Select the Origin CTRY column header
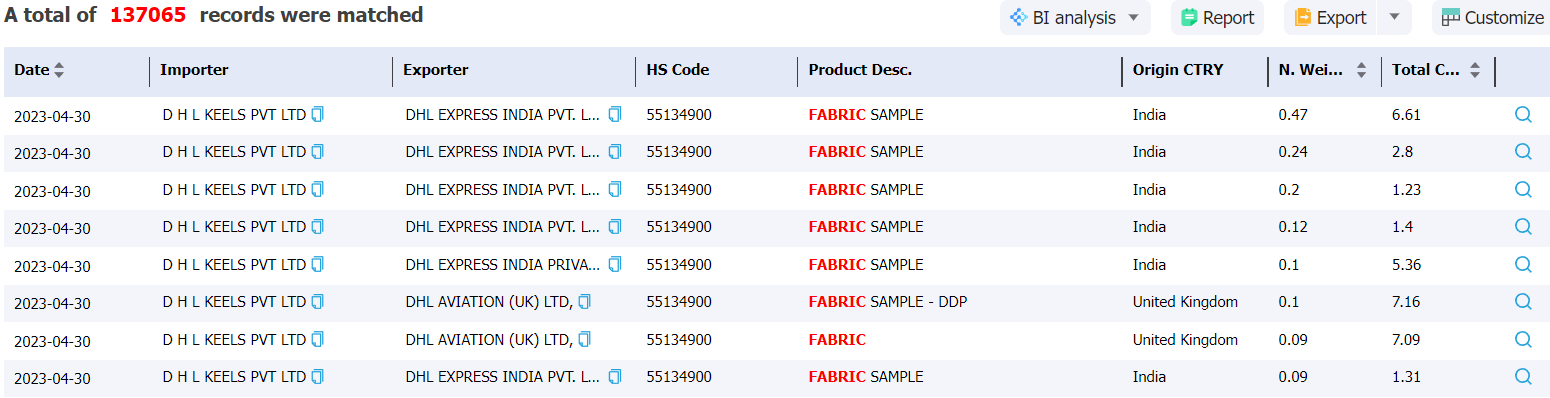The image size is (1550, 398). pyautogui.click(x=1178, y=70)
